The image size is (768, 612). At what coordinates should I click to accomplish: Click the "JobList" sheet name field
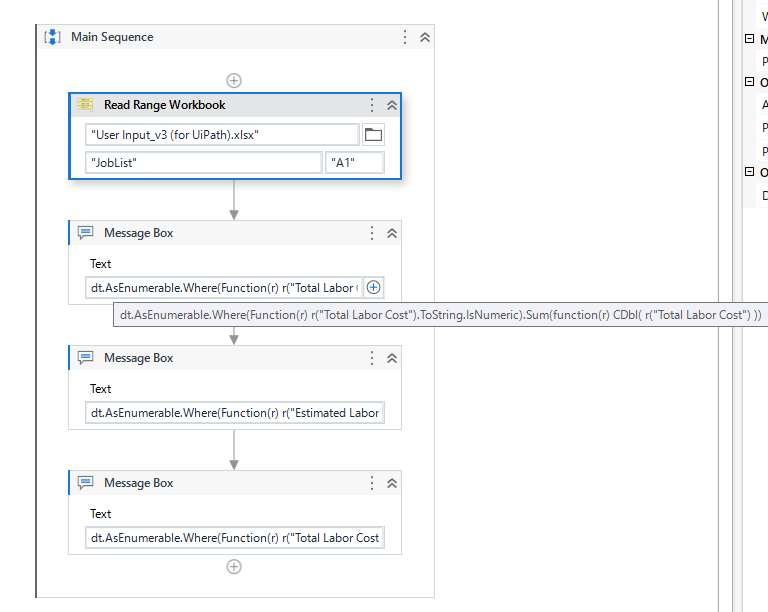coord(204,162)
